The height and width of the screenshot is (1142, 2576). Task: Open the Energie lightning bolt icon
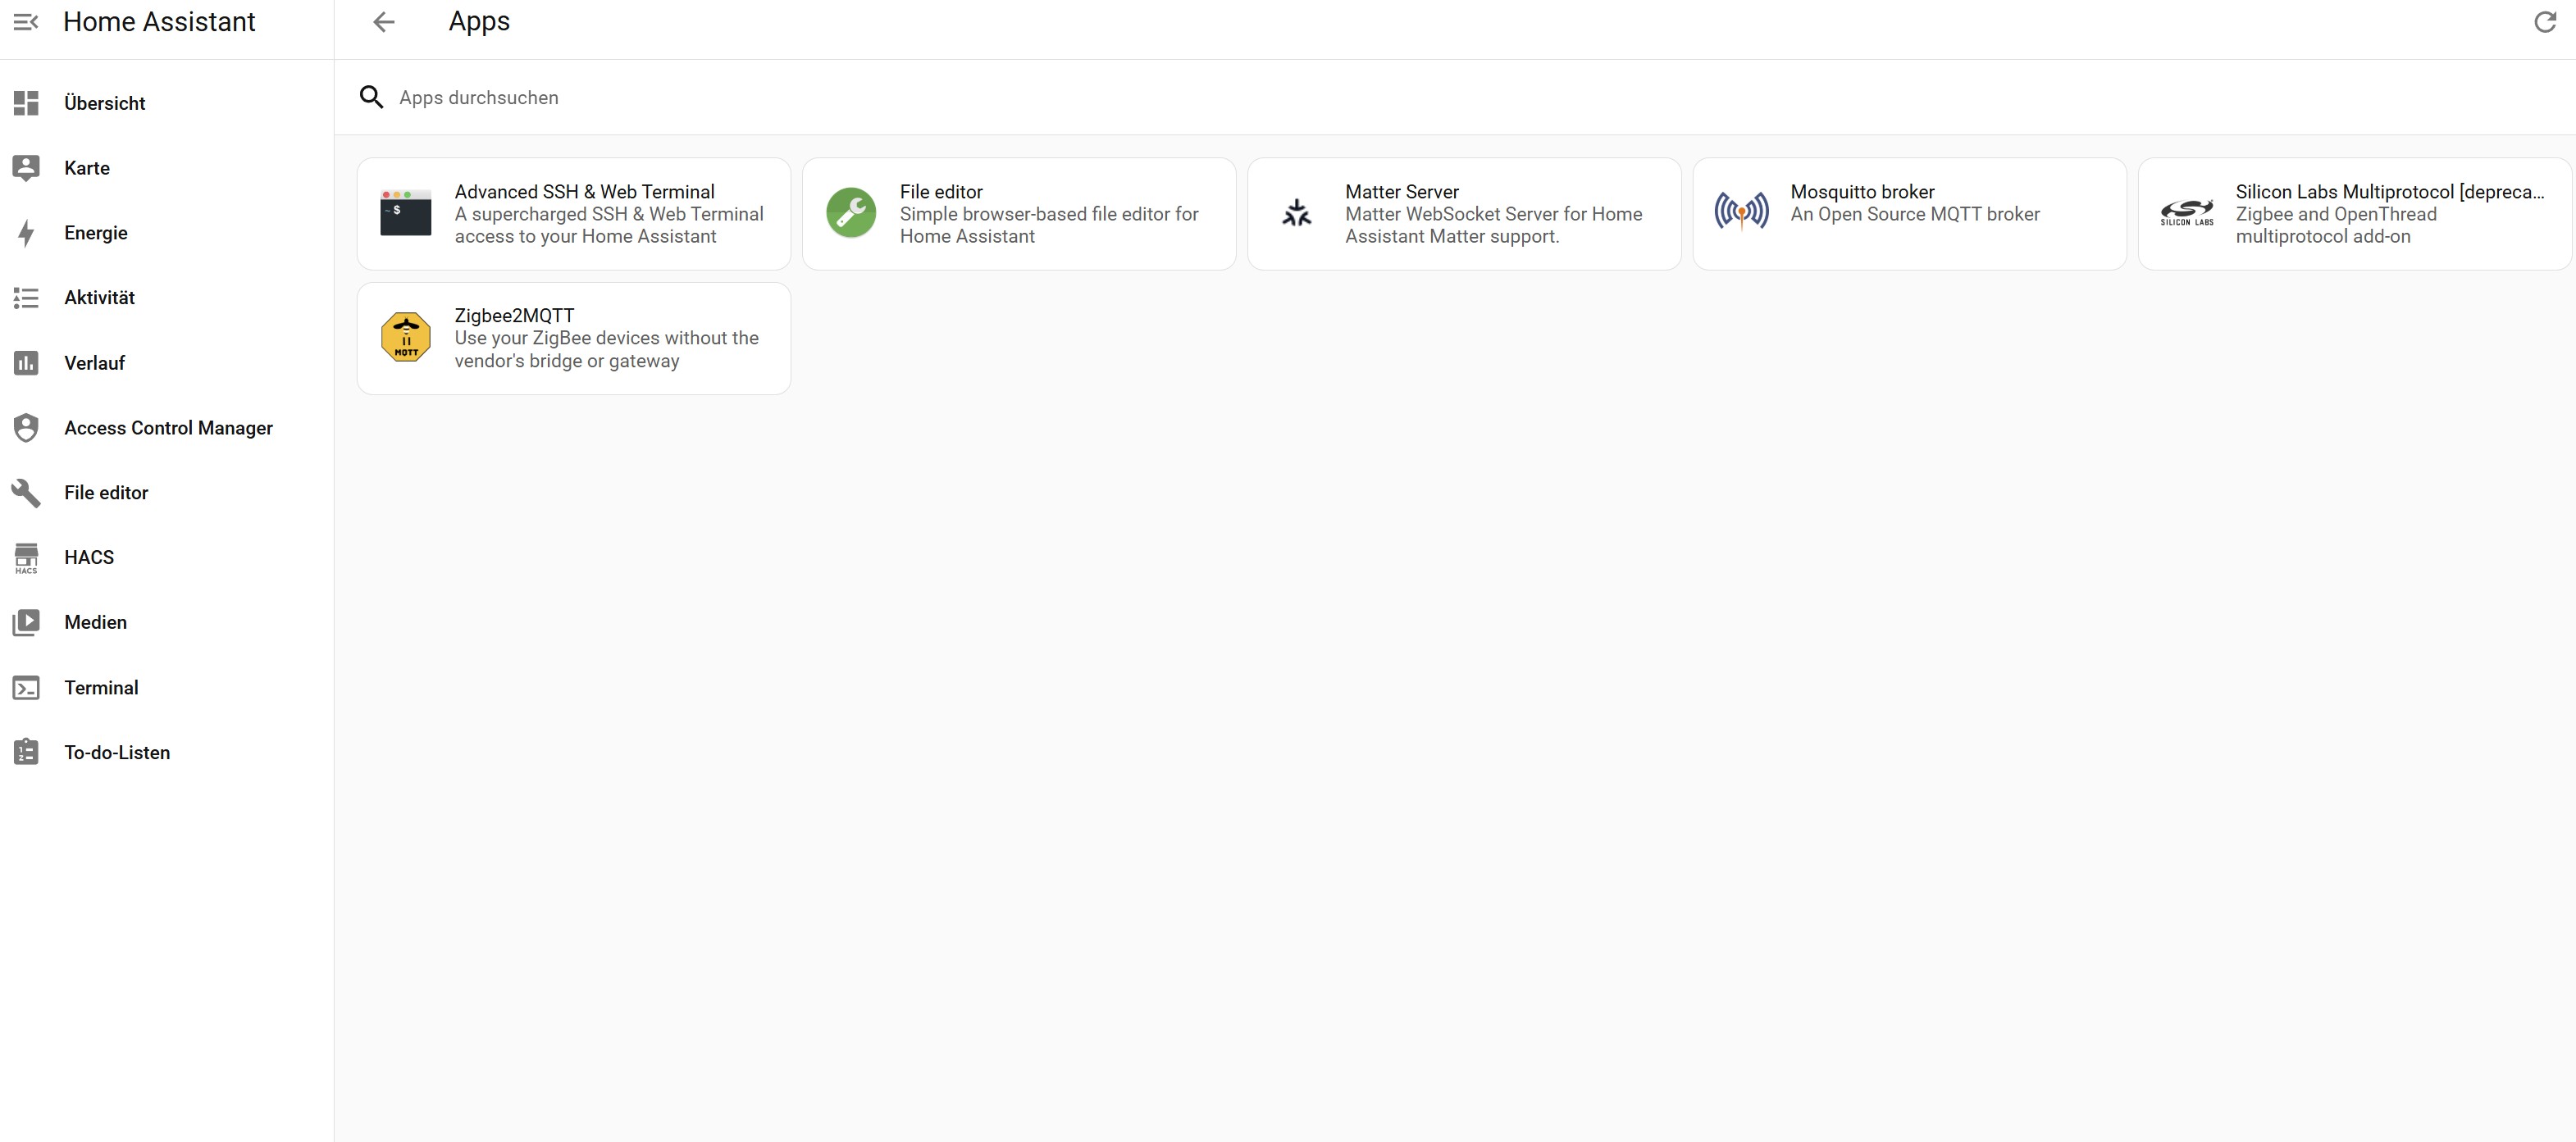click(x=26, y=233)
